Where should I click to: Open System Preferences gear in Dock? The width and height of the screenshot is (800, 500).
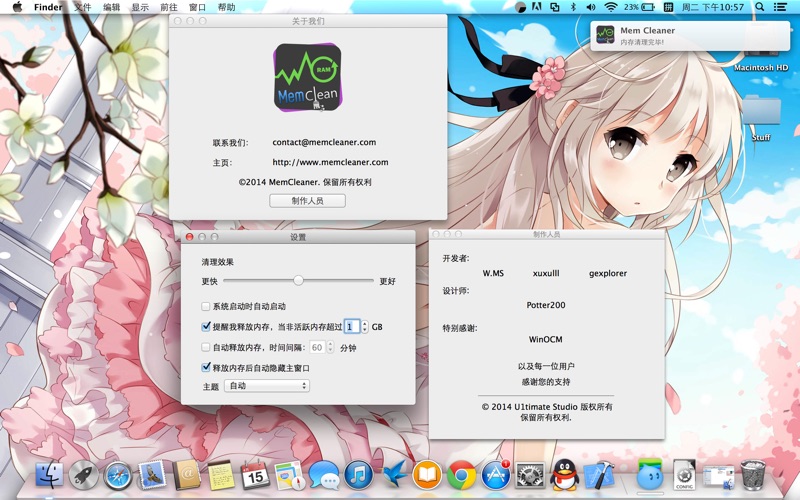(x=530, y=476)
